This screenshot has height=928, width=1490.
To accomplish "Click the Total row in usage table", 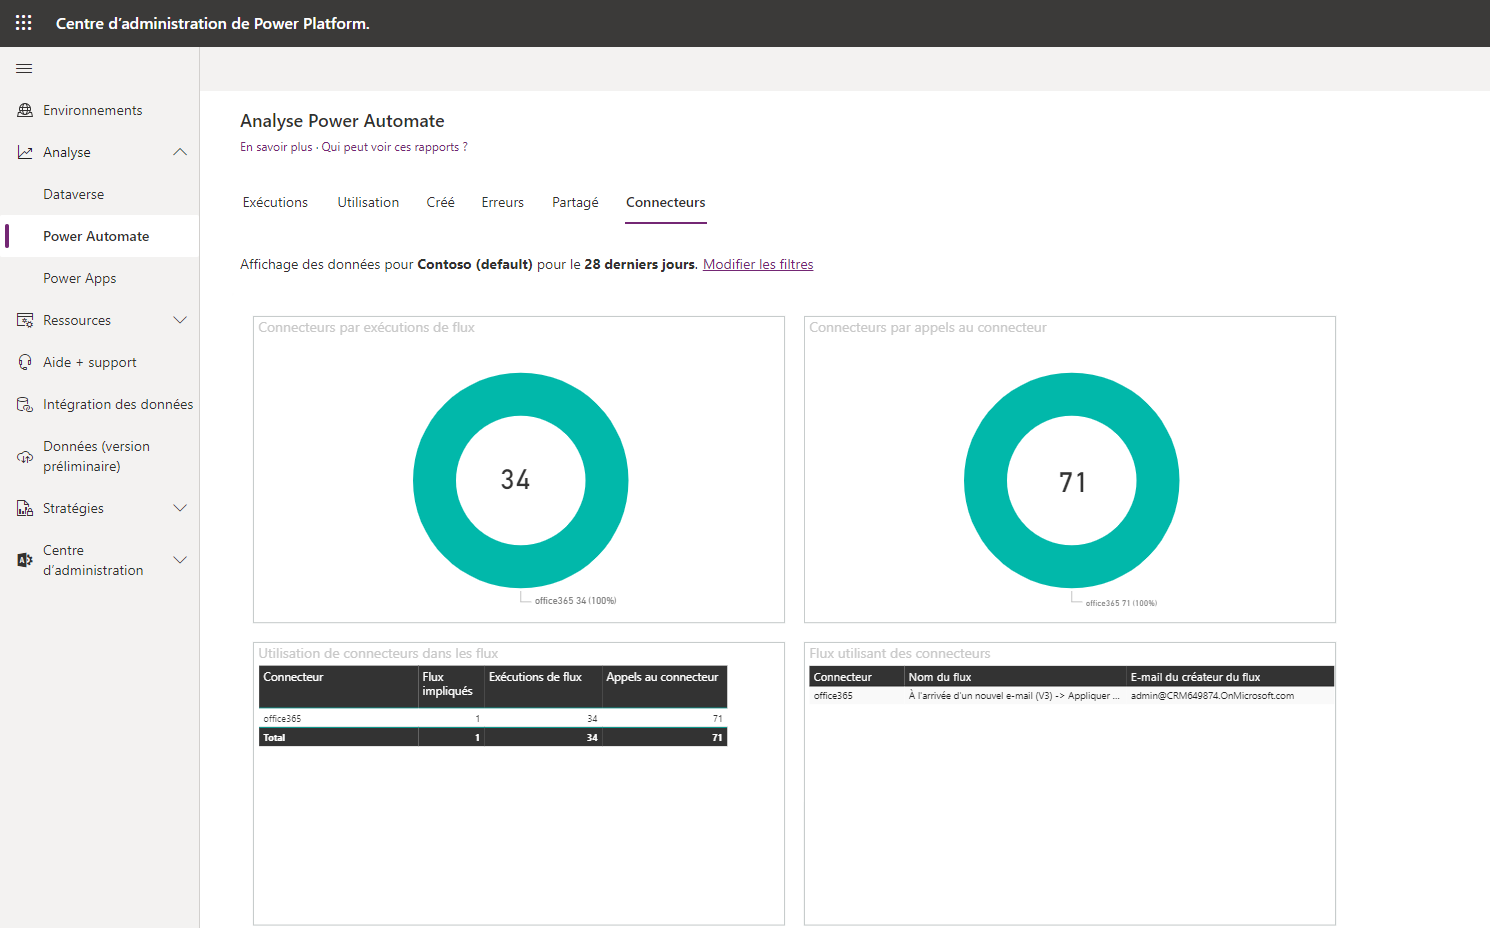I will (492, 737).
